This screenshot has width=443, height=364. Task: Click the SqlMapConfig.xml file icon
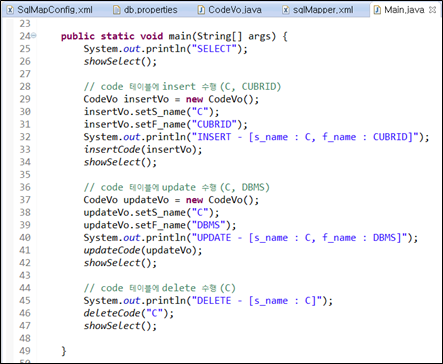(10, 10)
